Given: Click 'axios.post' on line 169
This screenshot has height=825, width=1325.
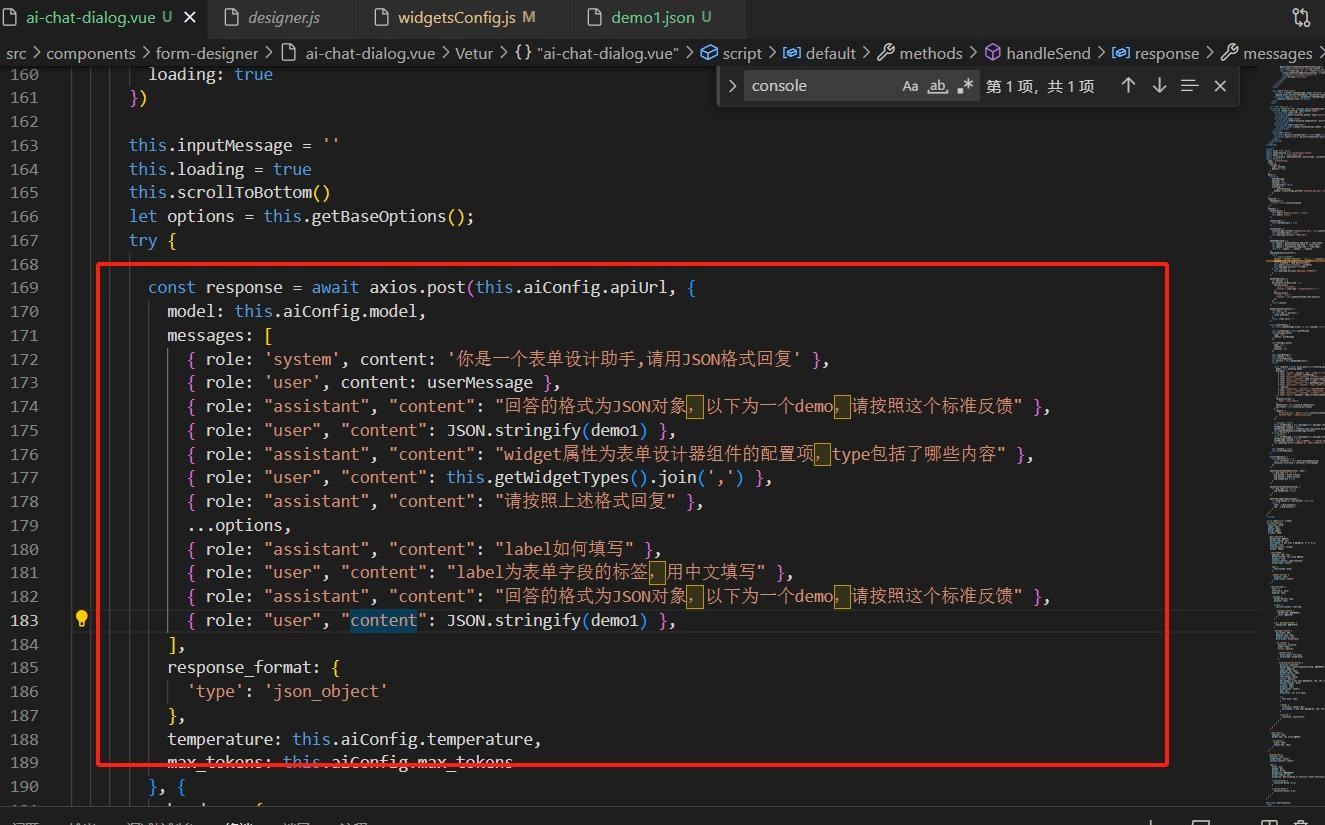Looking at the screenshot, I should [x=418, y=287].
